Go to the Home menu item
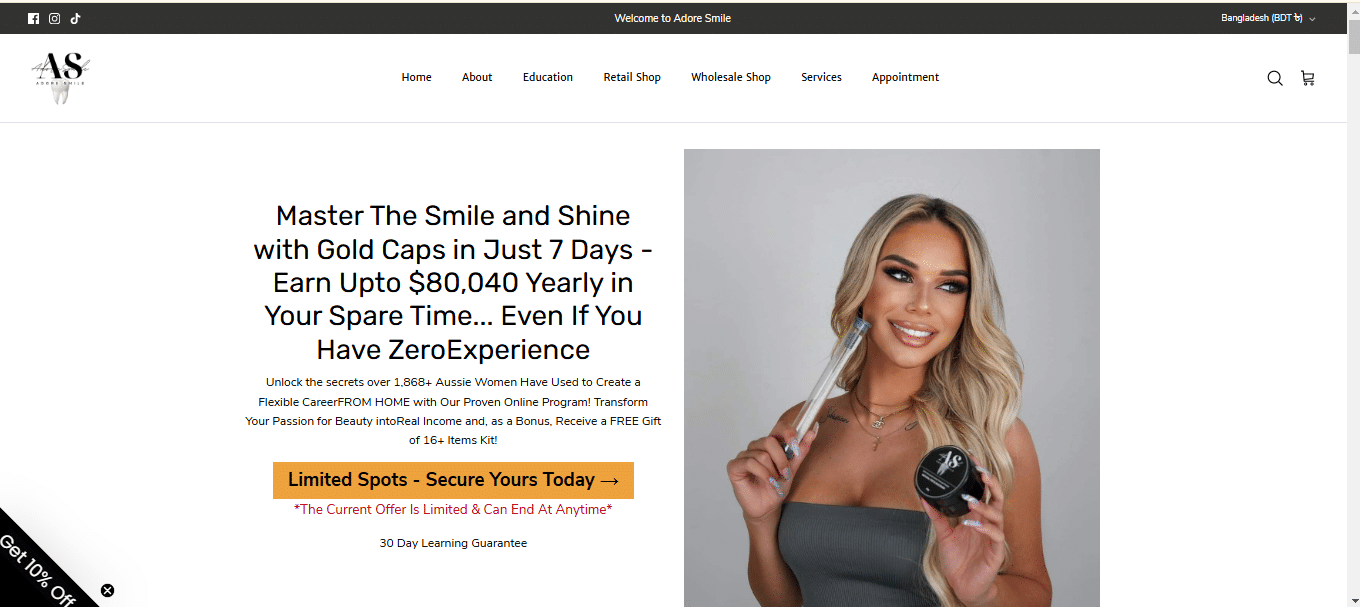The height and width of the screenshot is (607, 1360). (416, 77)
